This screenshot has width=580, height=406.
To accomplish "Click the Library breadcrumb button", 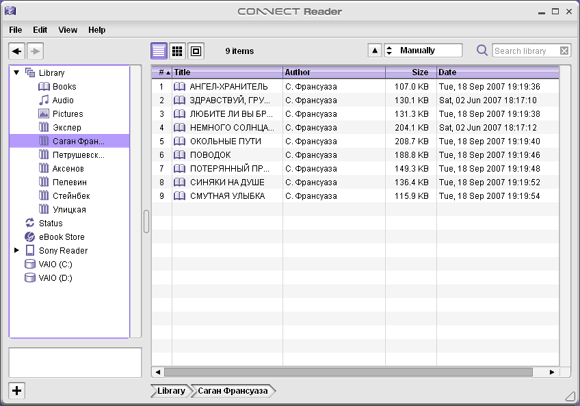I will 171,391.
